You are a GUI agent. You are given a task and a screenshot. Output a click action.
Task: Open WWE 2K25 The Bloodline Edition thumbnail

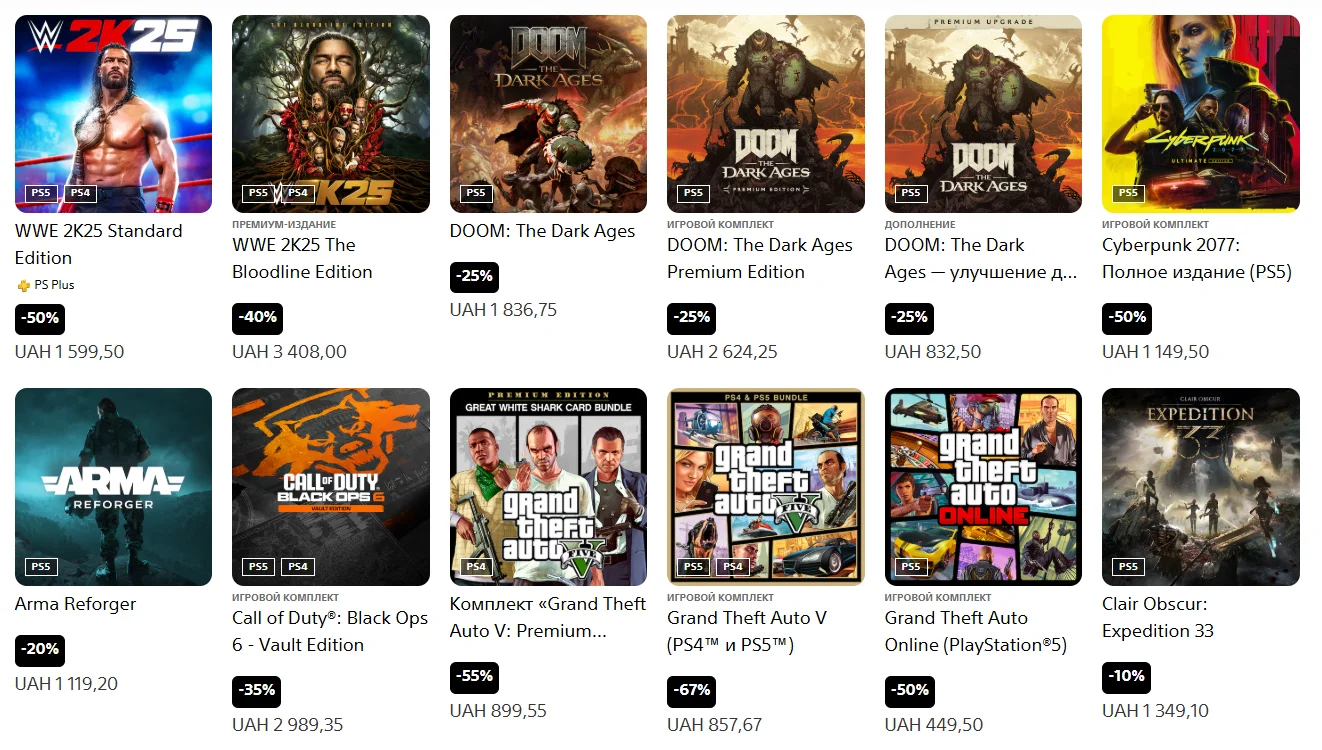[330, 113]
